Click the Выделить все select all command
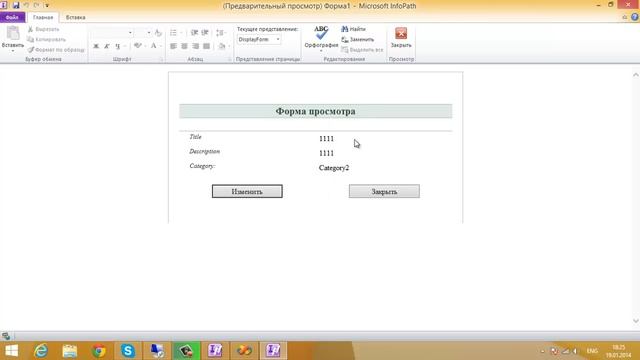The height and width of the screenshot is (360, 640). 362,50
